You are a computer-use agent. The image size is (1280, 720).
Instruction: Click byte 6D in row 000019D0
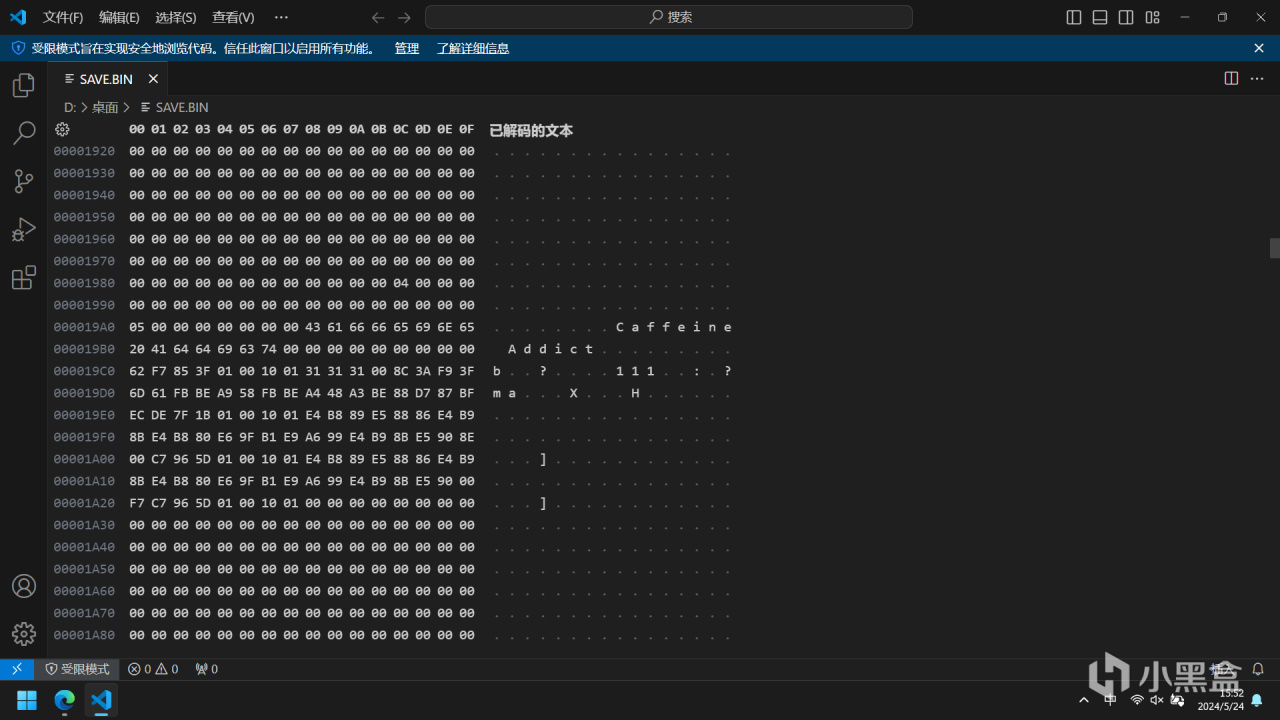[137, 393]
